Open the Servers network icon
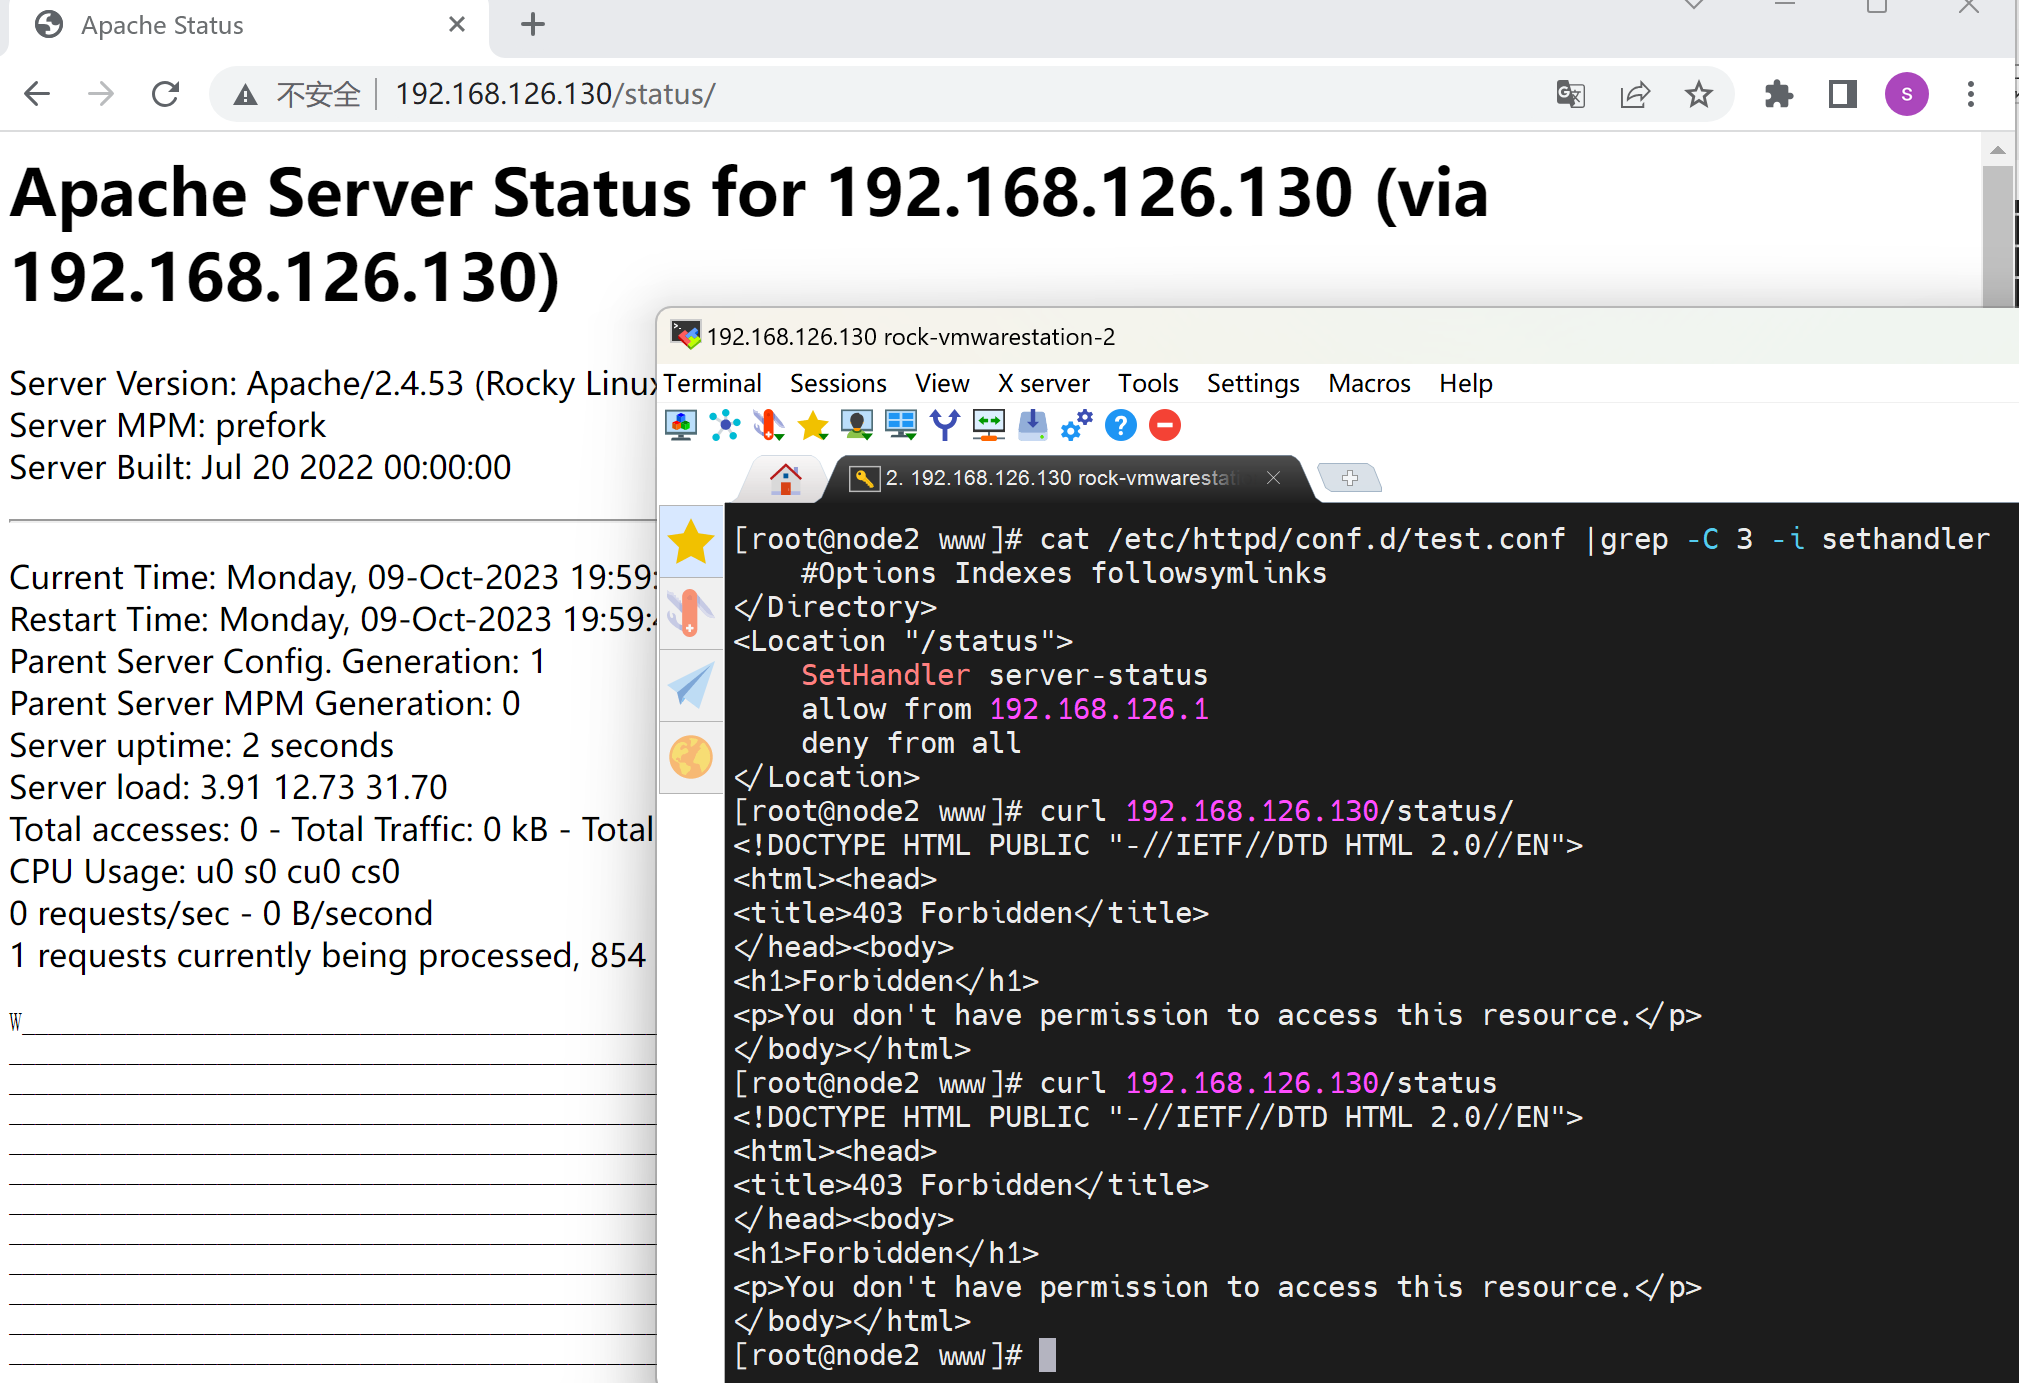The height and width of the screenshot is (1383, 2019). [x=724, y=426]
